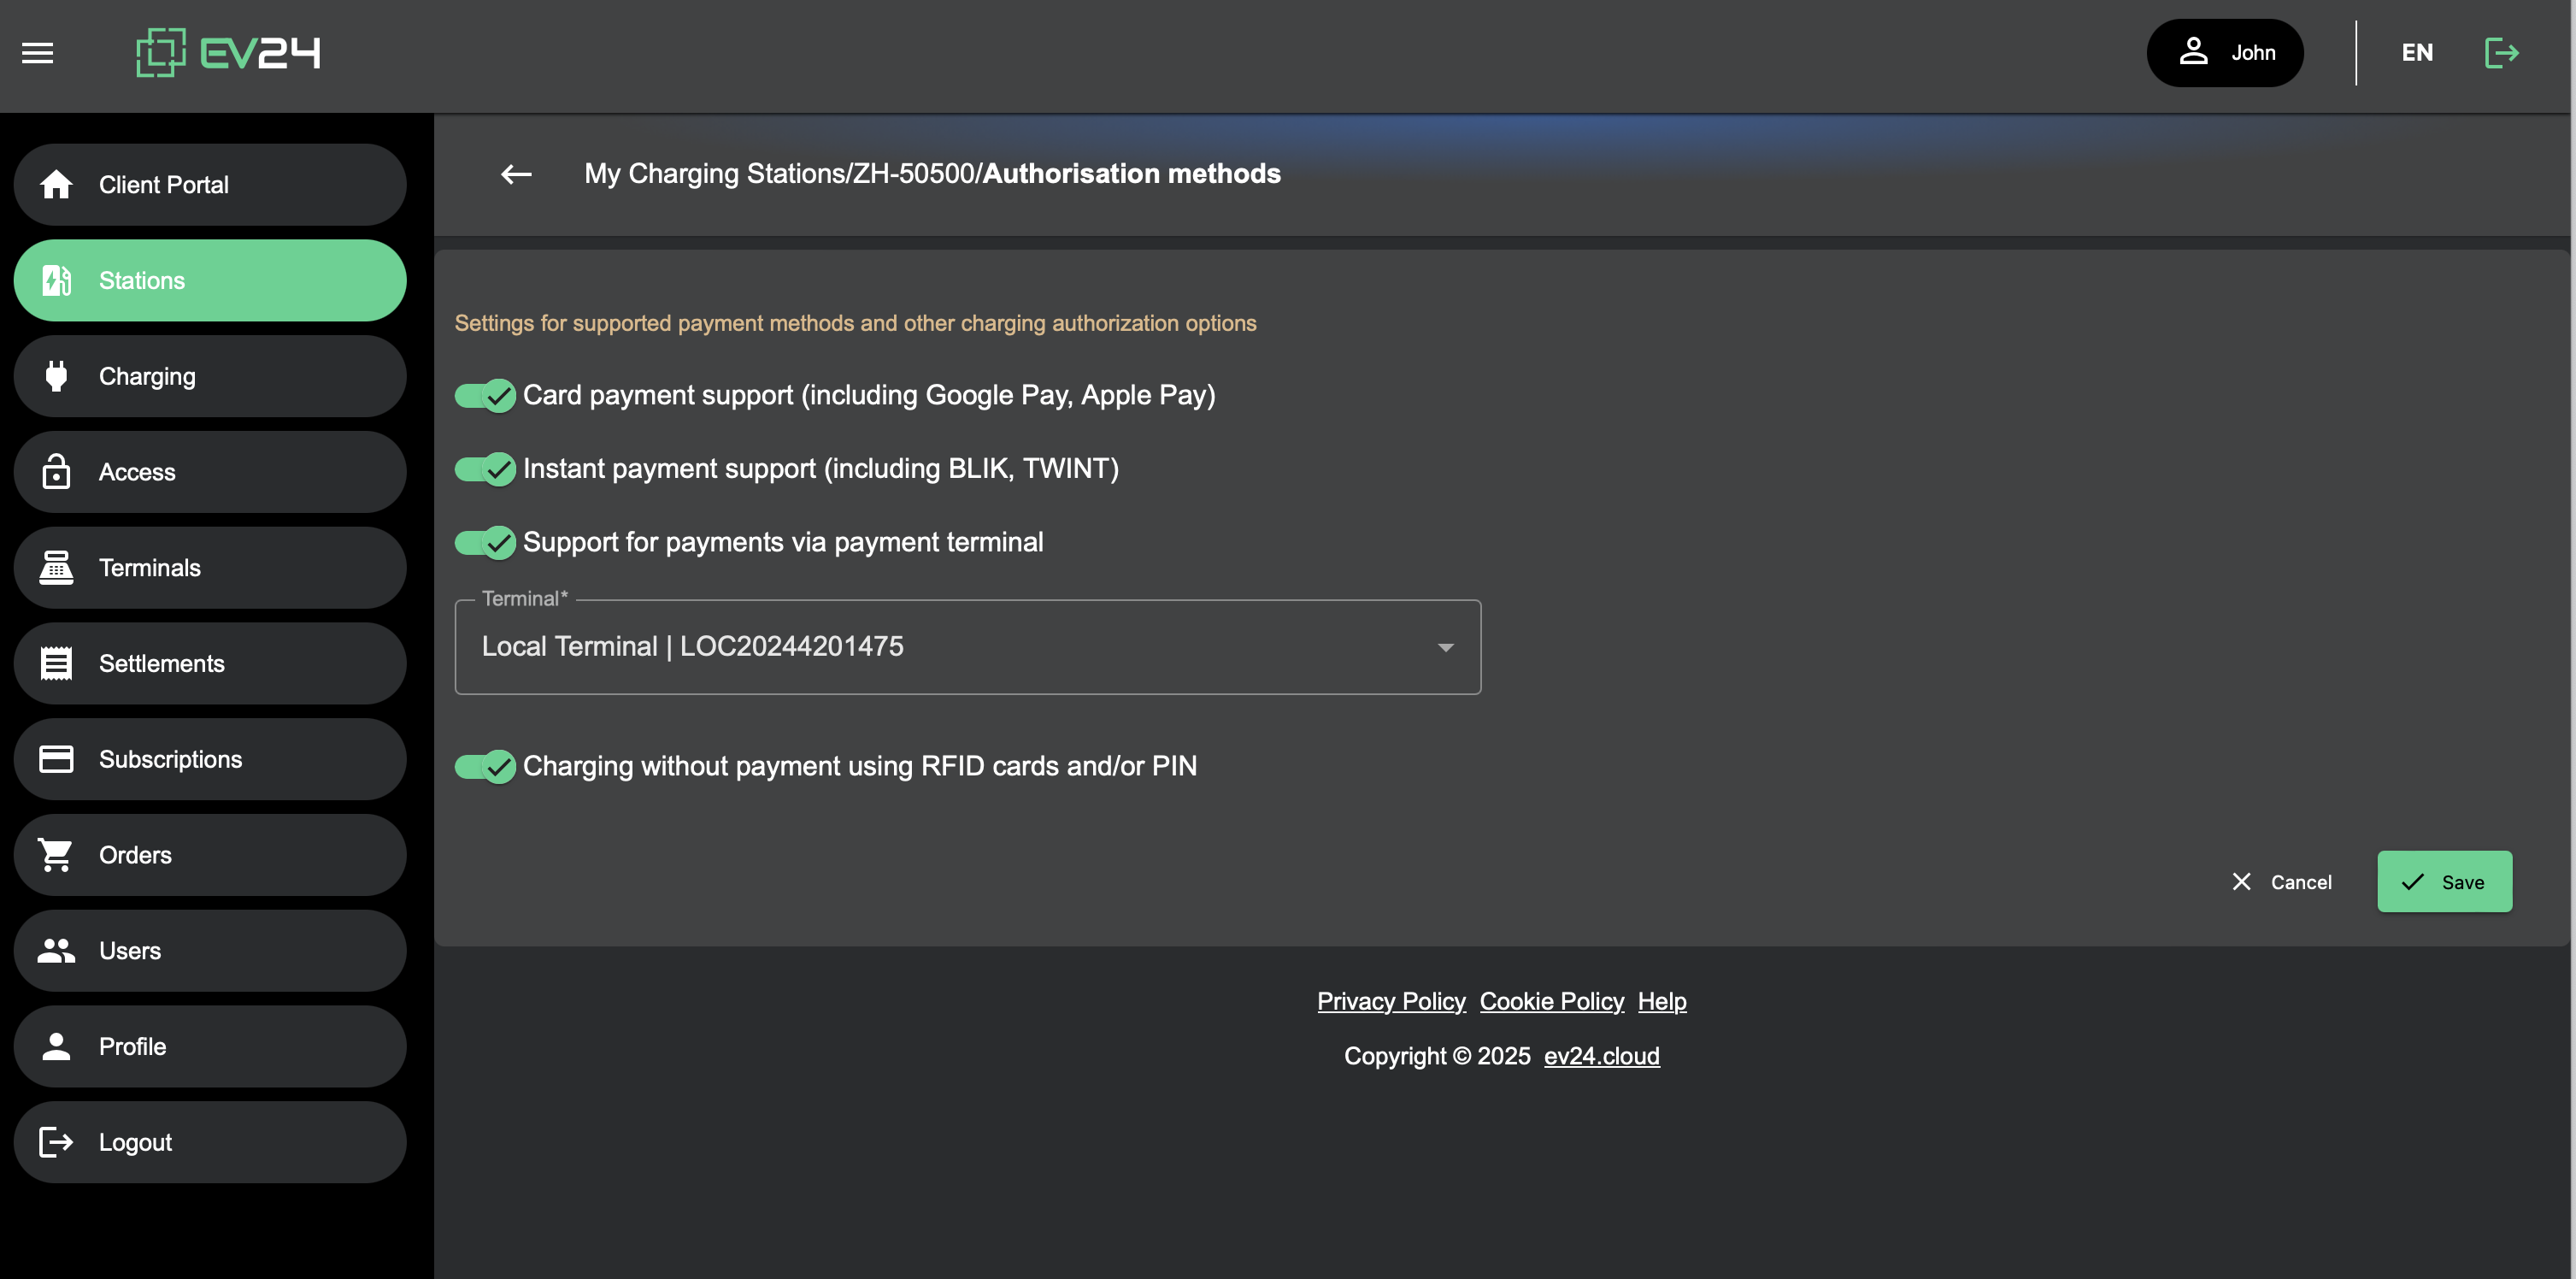Click the John profile button
Viewport: 2576px width, 1279px height.
[2224, 53]
